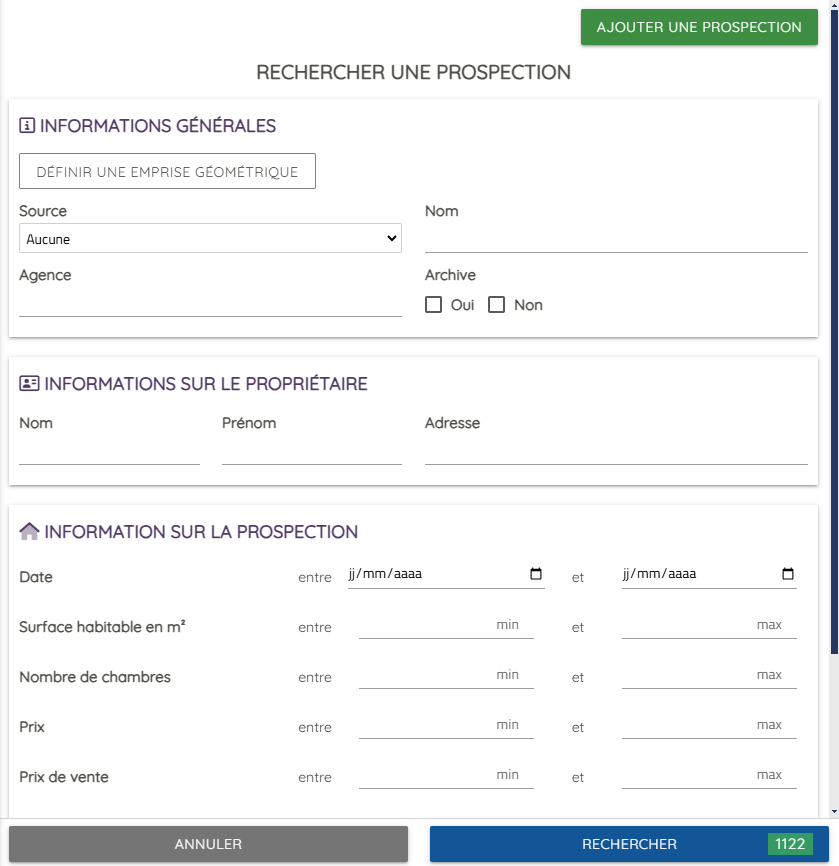Click the Annuler button

click(x=208, y=844)
